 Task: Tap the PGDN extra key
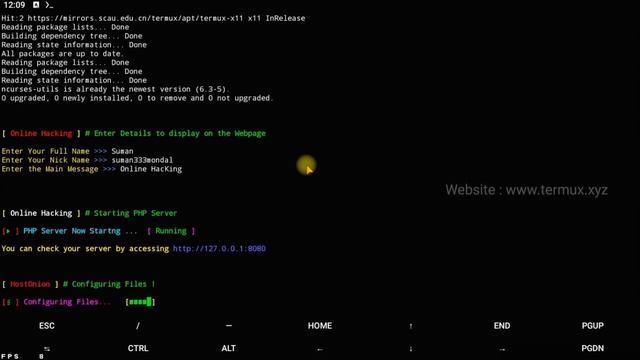592,348
